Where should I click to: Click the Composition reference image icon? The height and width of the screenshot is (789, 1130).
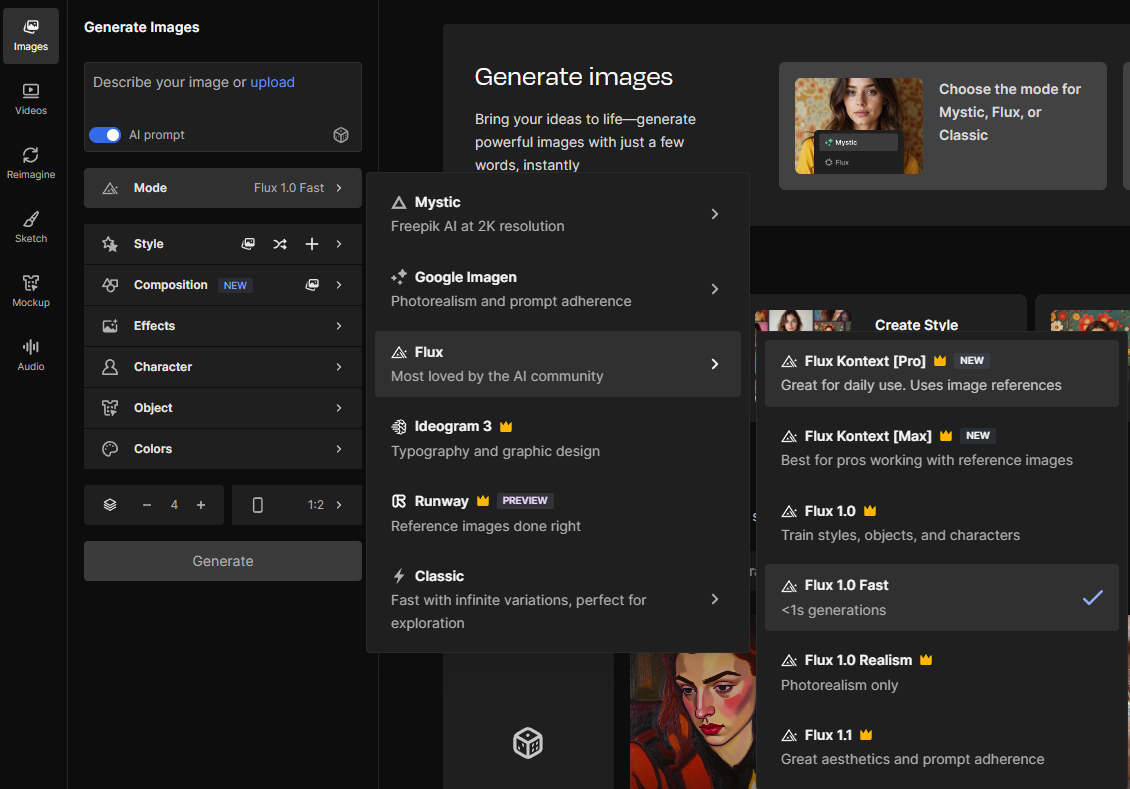coord(312,285)
